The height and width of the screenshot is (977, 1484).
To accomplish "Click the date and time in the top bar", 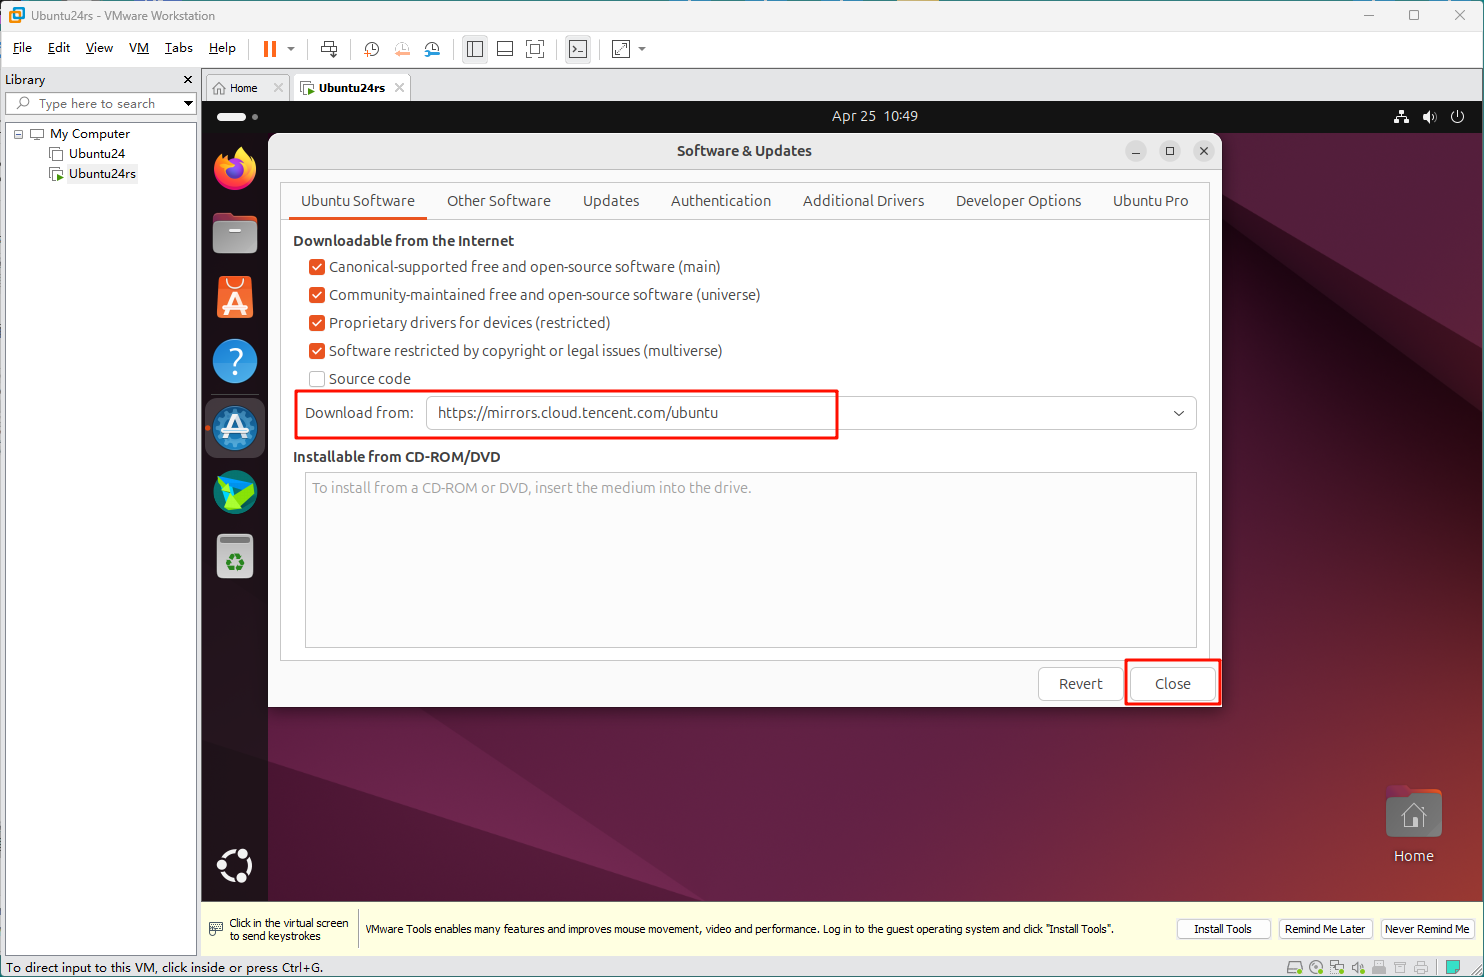I will pyautogui.click(x=875, y=116).
